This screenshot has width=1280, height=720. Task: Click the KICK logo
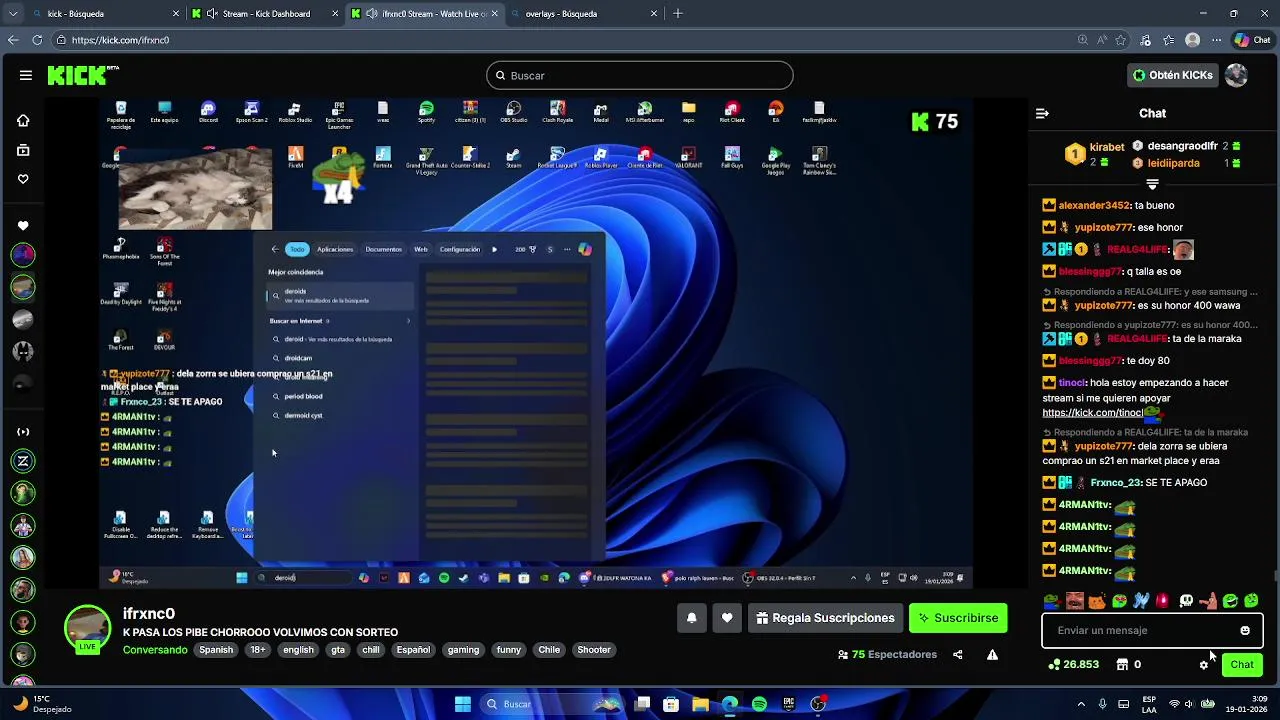click(83, 75)
